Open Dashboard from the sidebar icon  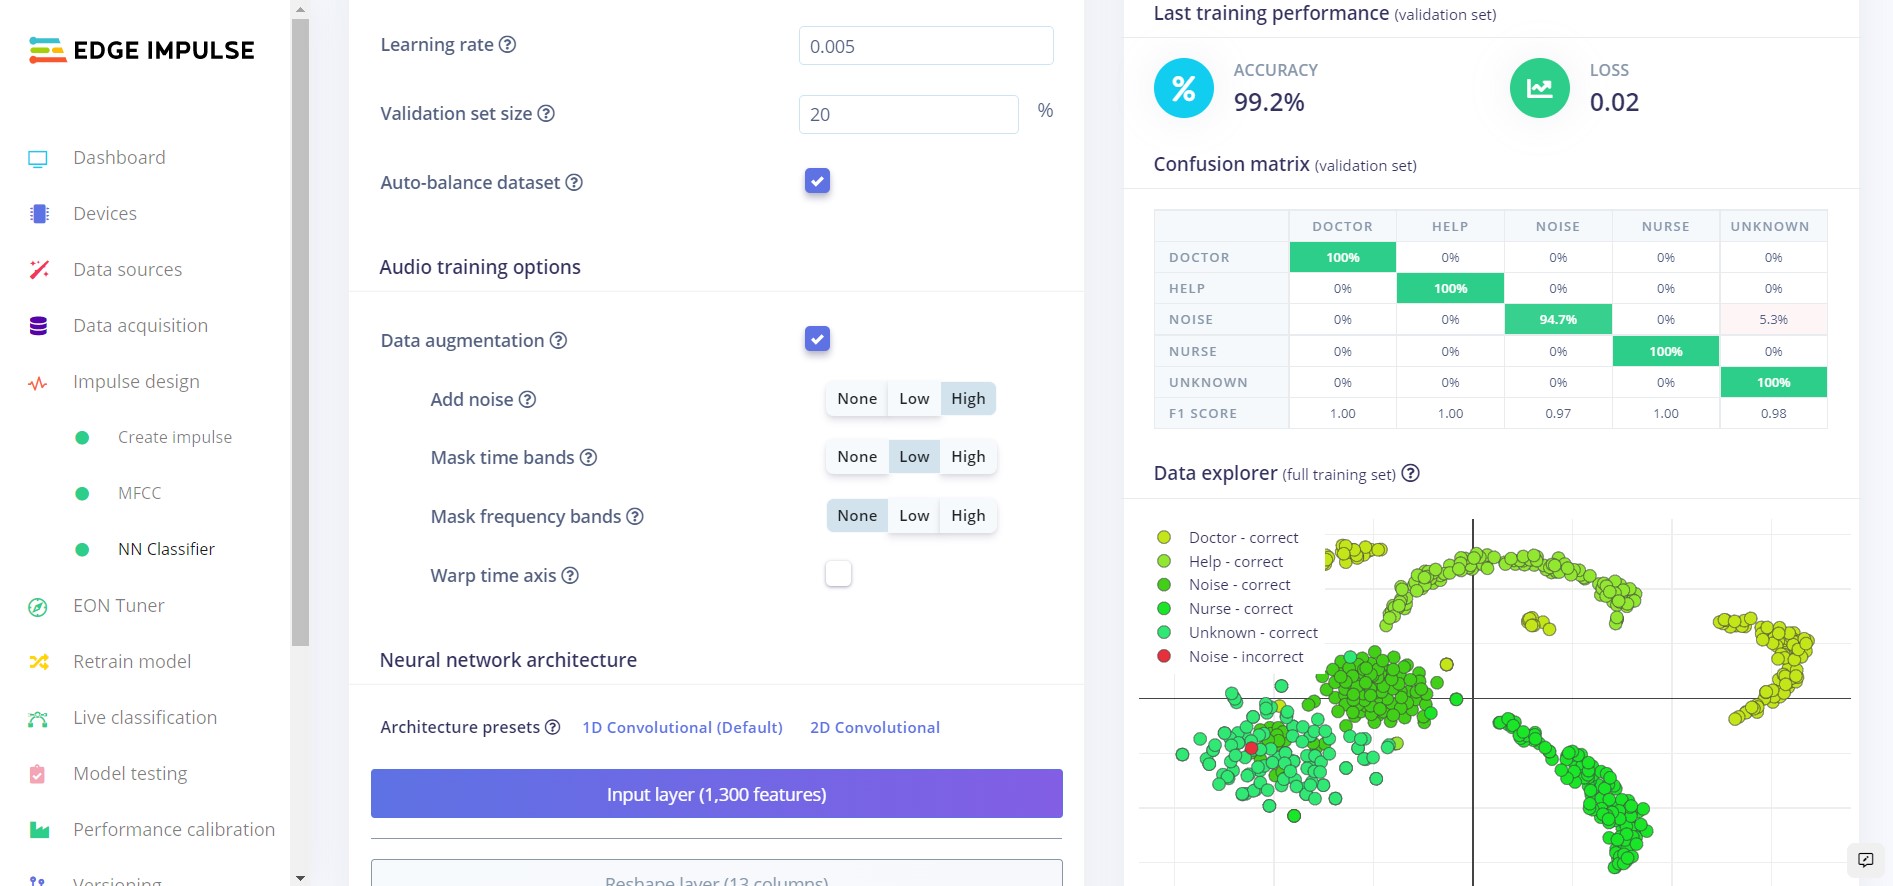pyautogui.click(x=38, y=158)
